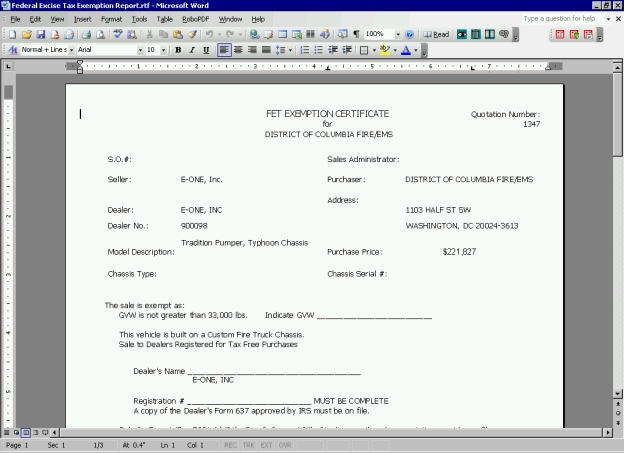The image size is (624, 453).
Task: Open the Style dropdown showing Normal + Line
Action: point(71,50)
